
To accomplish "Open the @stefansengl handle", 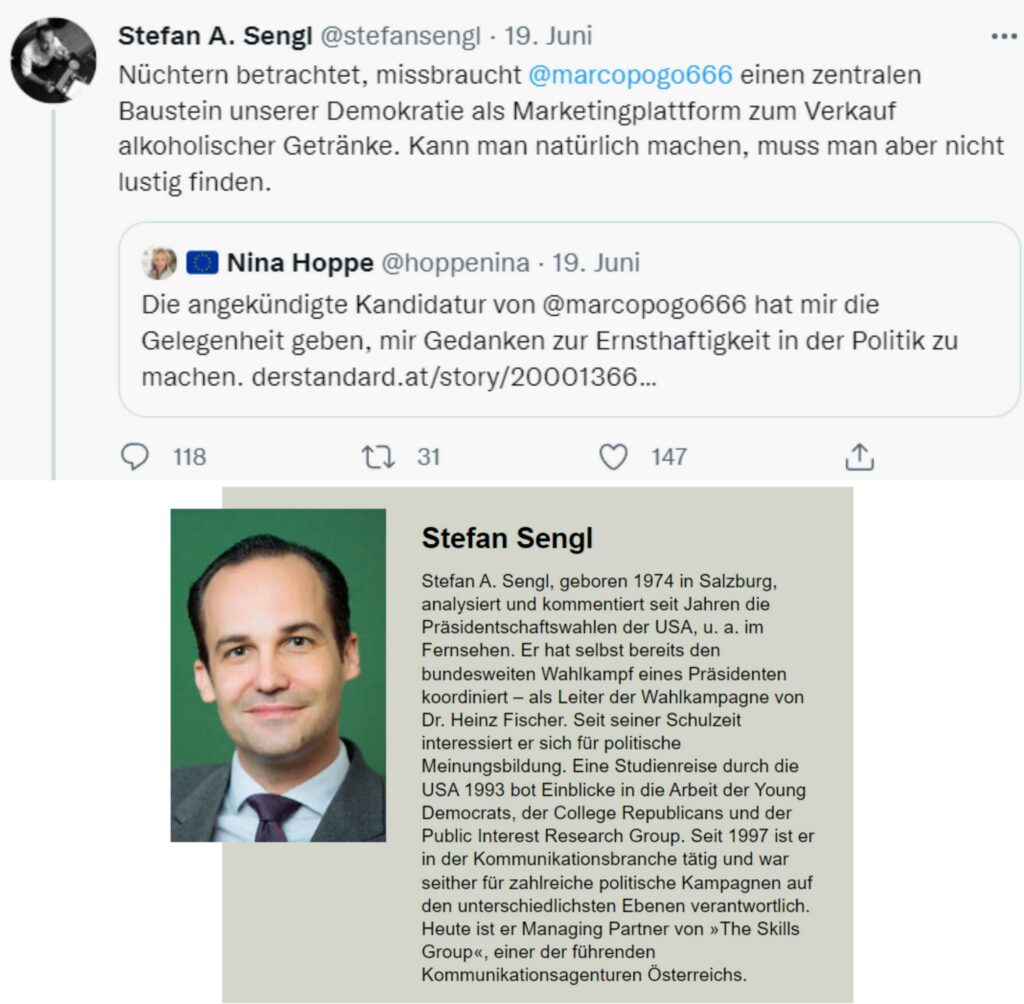I will click(400, 37).
